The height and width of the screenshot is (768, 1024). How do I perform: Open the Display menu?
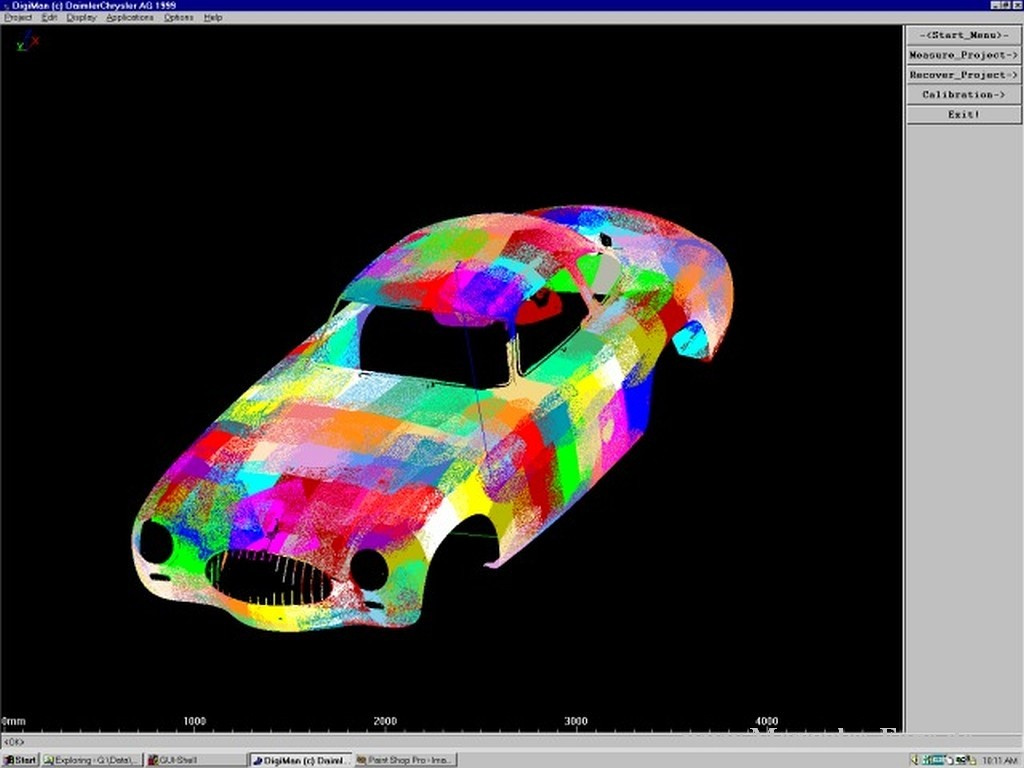pos(81,18)
